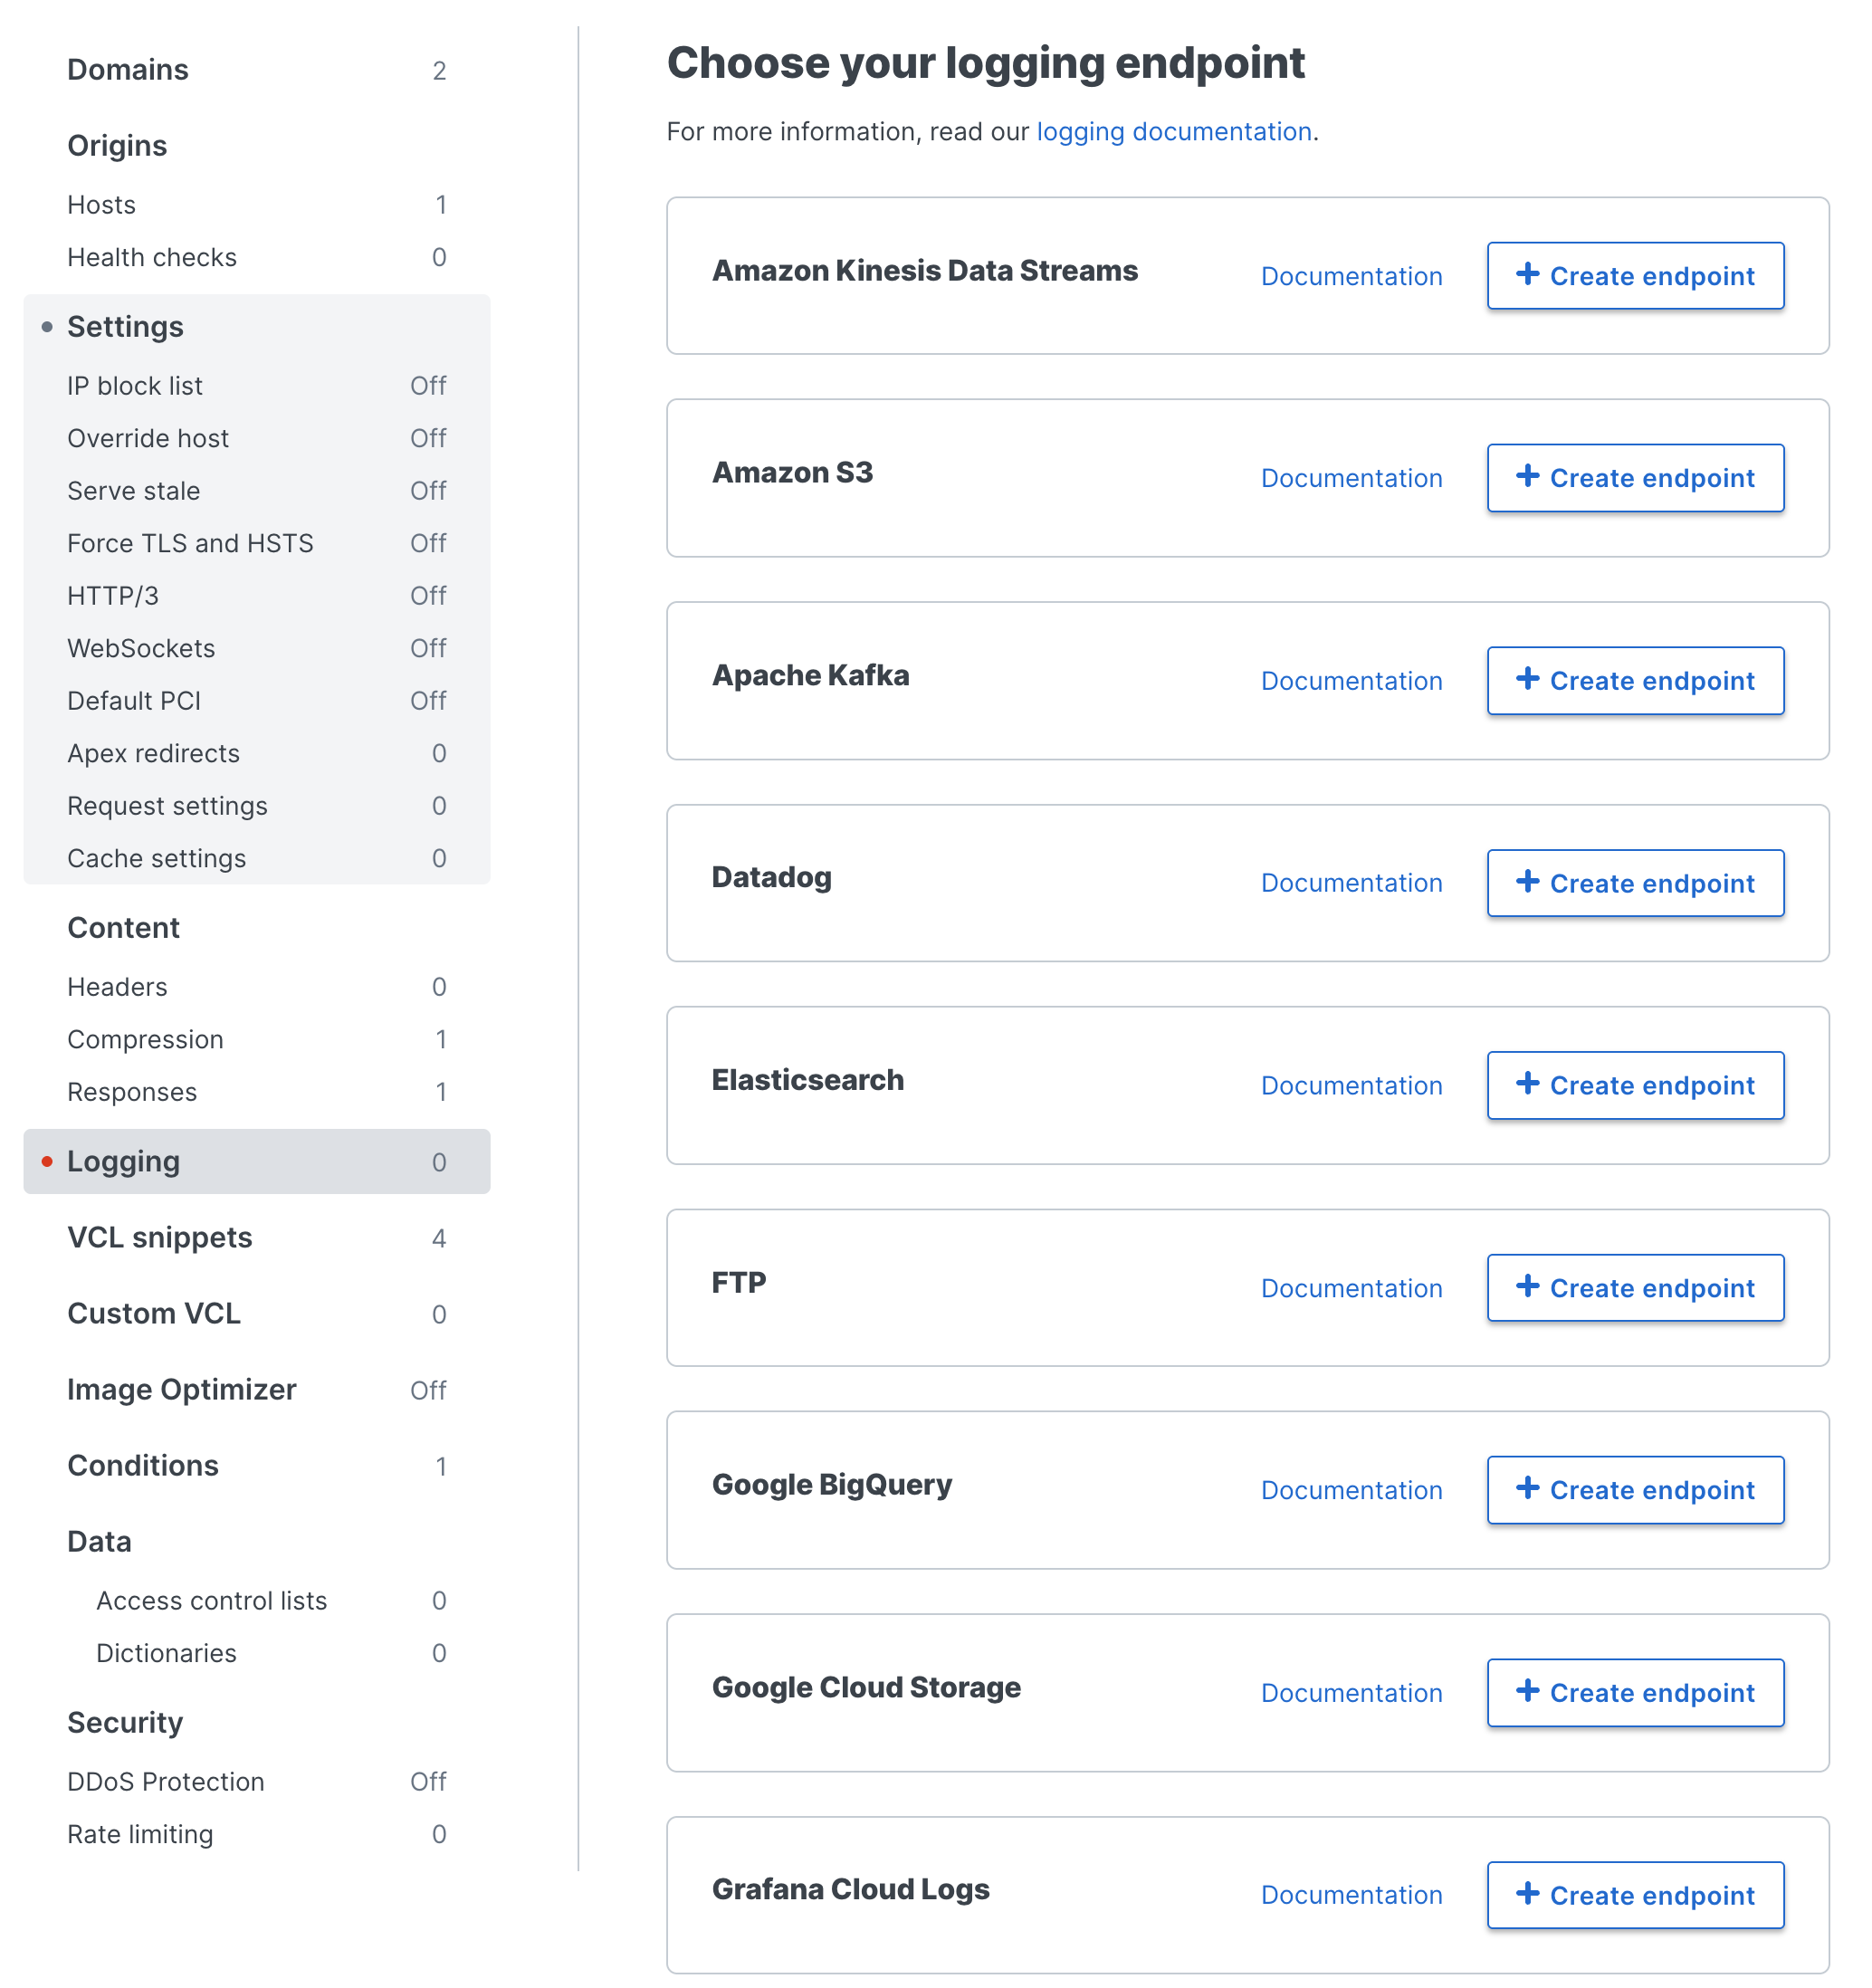The height and width of the screenshot is (1988, 1872).
Task: Create a Datadog logging endpoint
Action: 1634,883
